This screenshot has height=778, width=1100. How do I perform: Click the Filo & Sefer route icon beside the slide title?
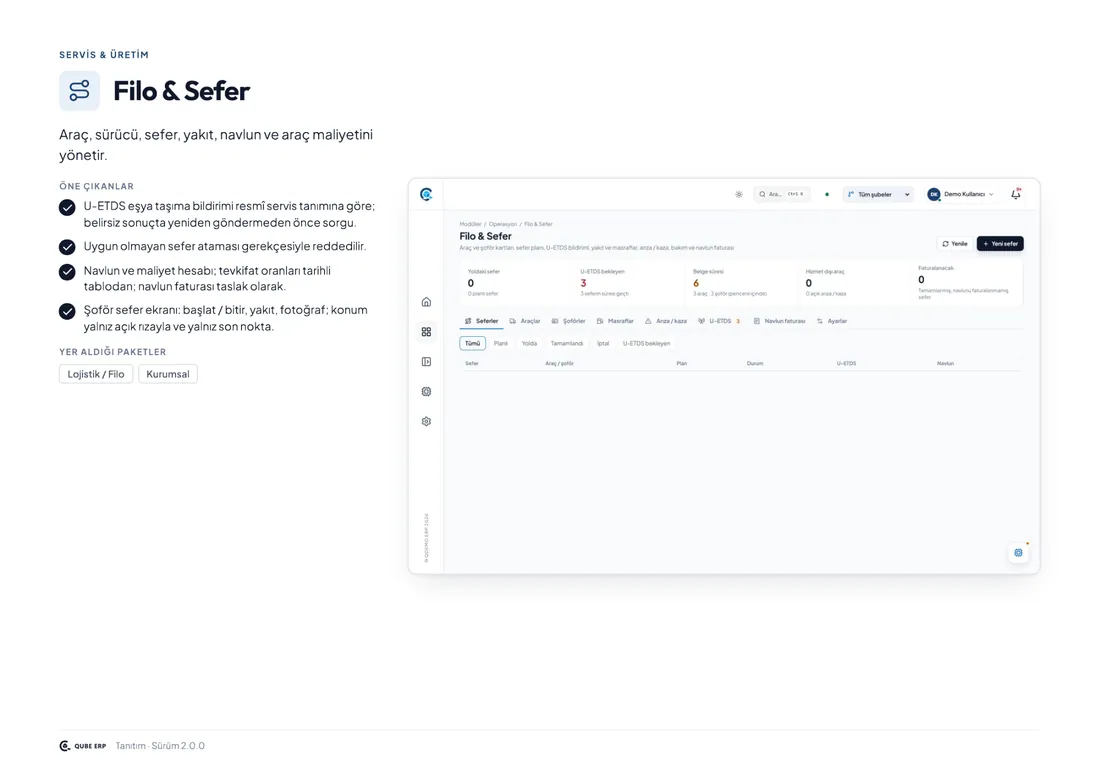point(79,90)
